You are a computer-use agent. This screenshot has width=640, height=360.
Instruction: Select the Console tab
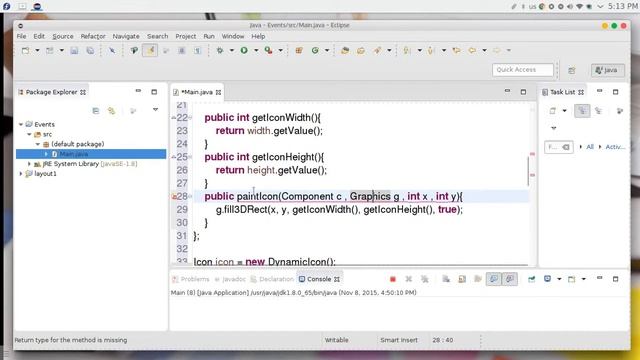(319, 279)
